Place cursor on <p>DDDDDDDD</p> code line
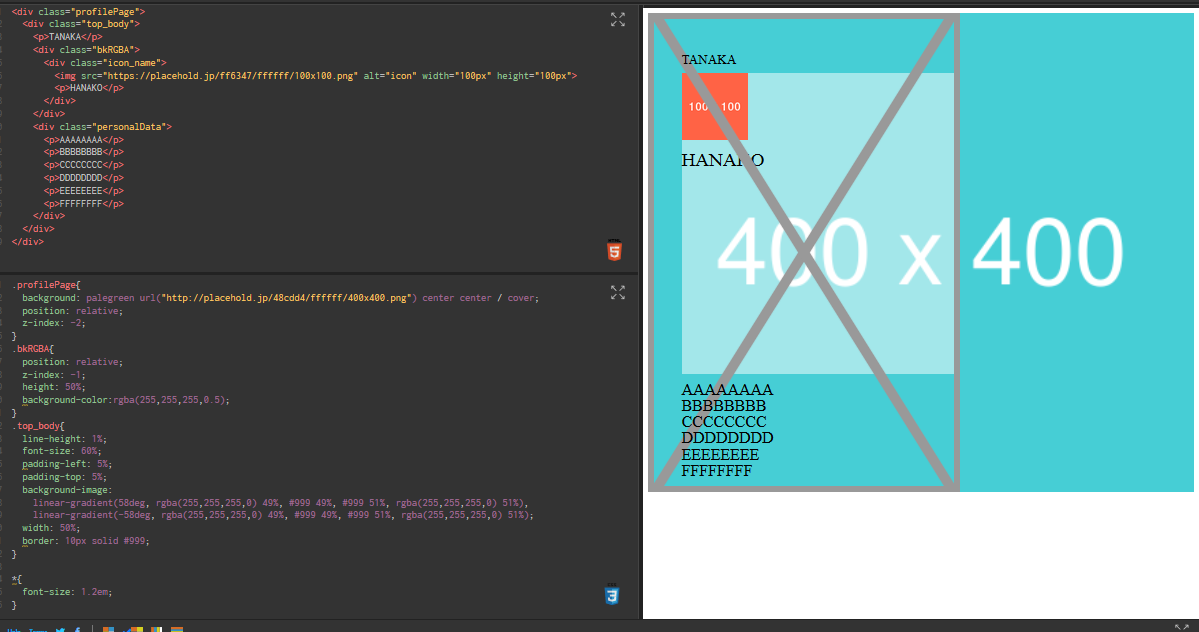This screenshot has width=1199, height=632. click(x=83, y=178)
